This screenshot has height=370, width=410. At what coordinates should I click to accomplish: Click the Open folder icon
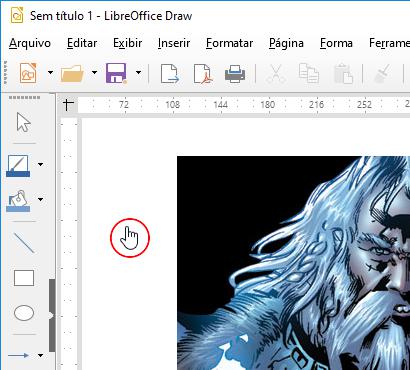72,73
